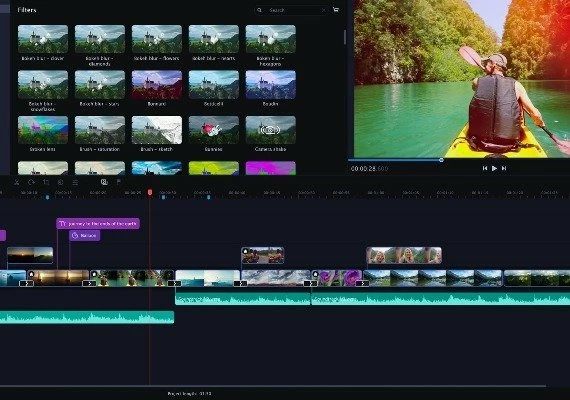
Task: Click the blue marker just right of playhead
Action: 163,197
